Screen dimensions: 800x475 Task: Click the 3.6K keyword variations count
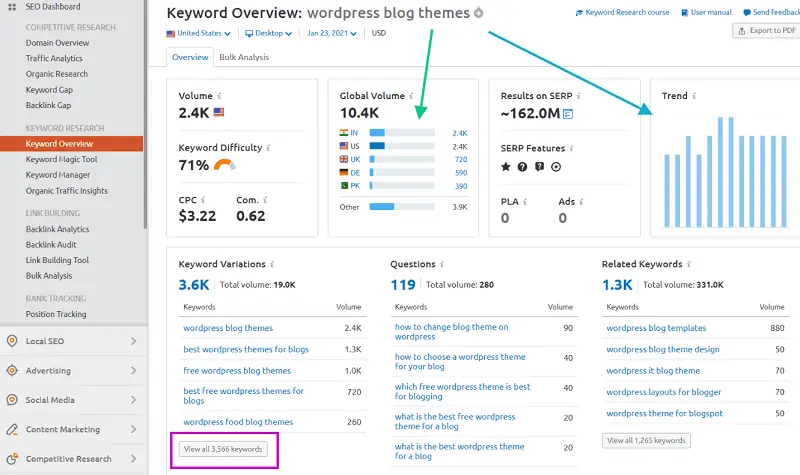tap(193, 285)
